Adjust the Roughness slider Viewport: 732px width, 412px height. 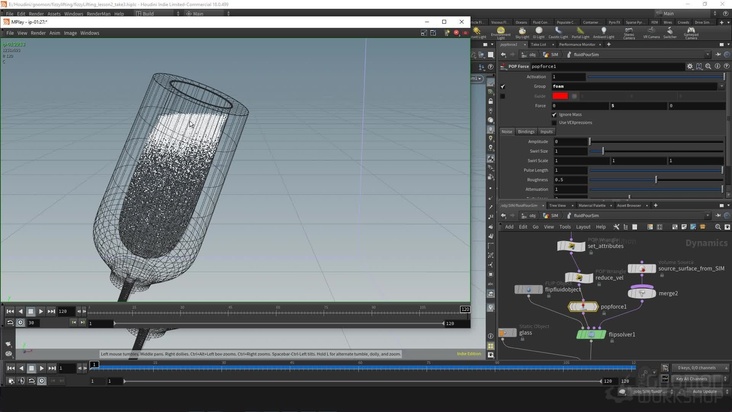656,179
